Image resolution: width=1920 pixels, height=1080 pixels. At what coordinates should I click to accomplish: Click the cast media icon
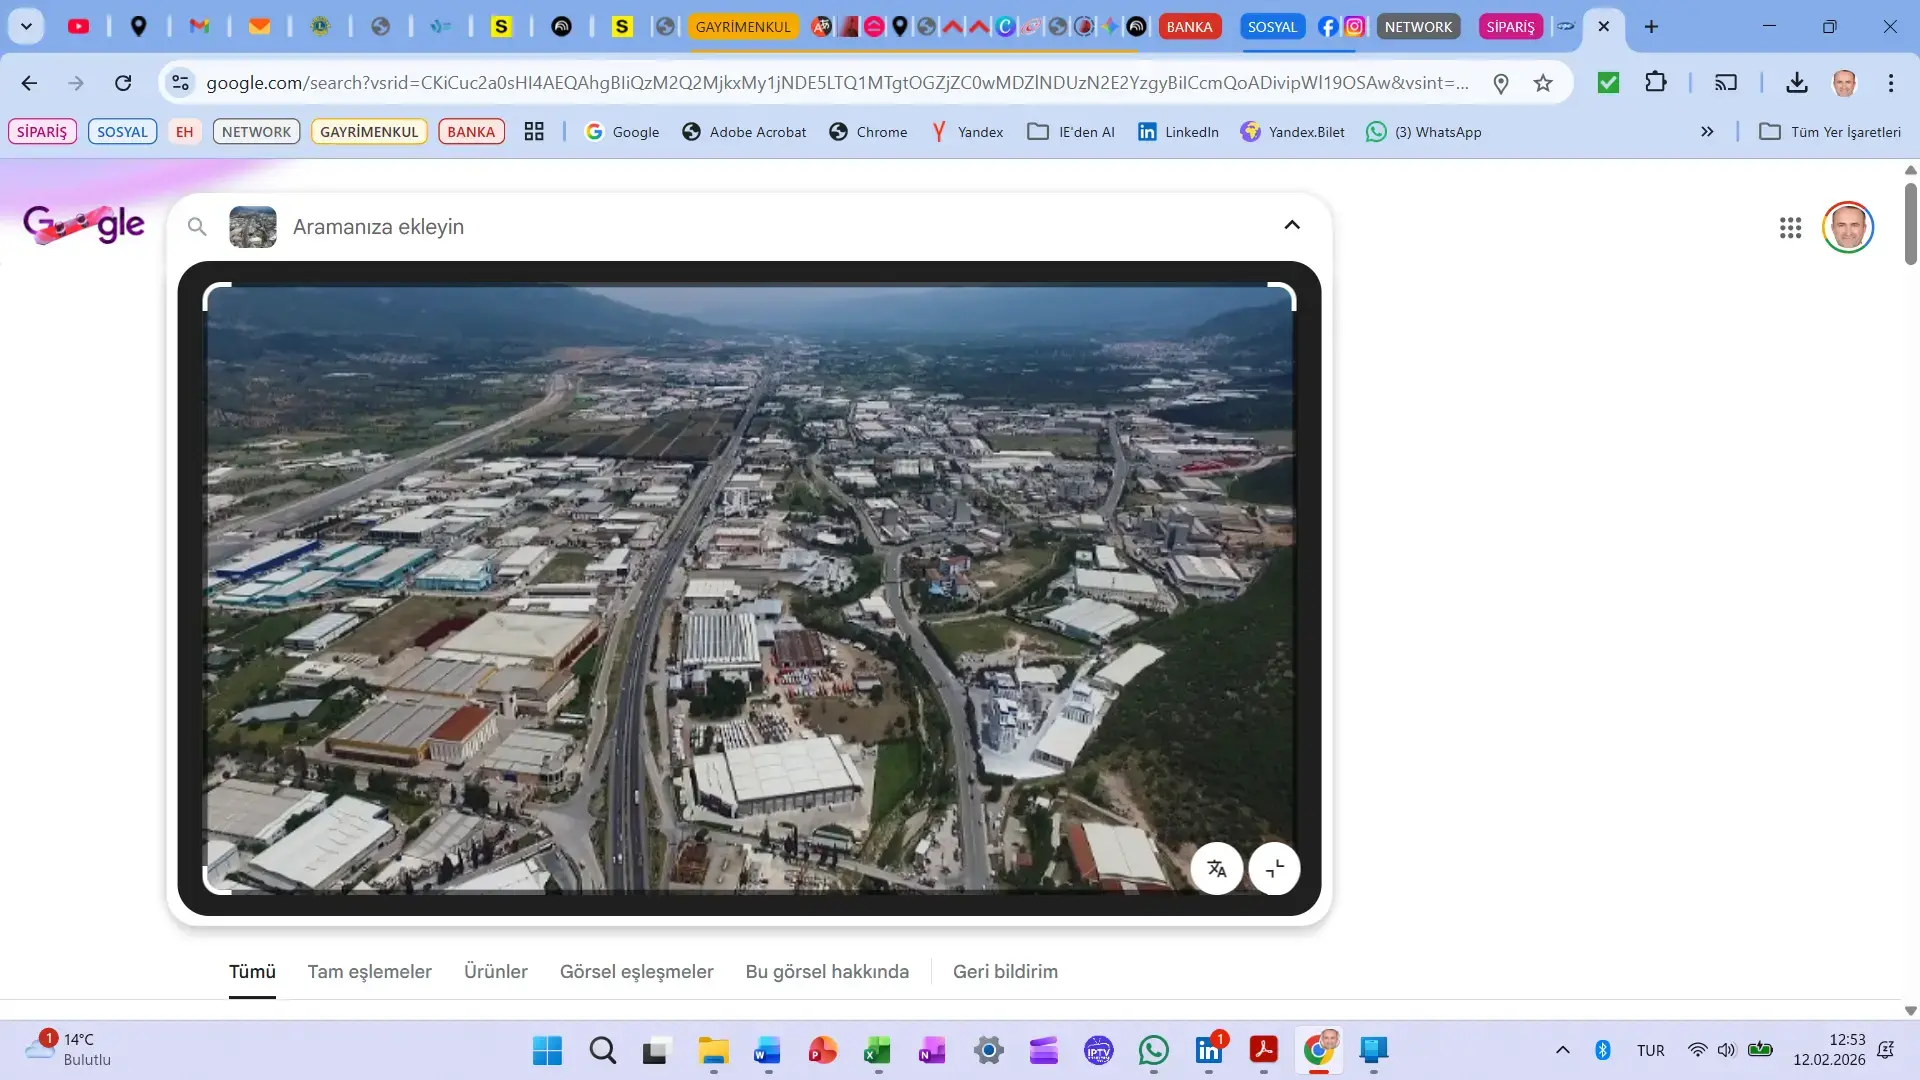coord(1726,83)
